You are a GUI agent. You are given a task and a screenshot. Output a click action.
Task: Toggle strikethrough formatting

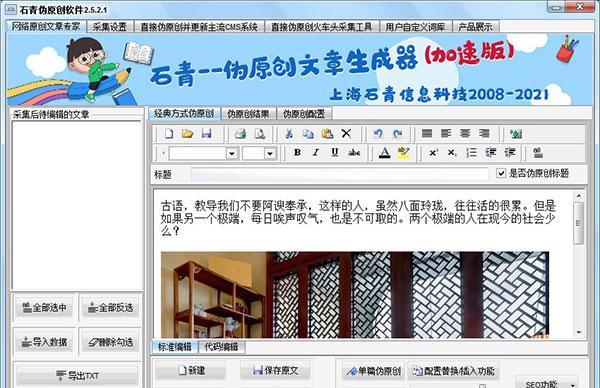coord(354,153)
